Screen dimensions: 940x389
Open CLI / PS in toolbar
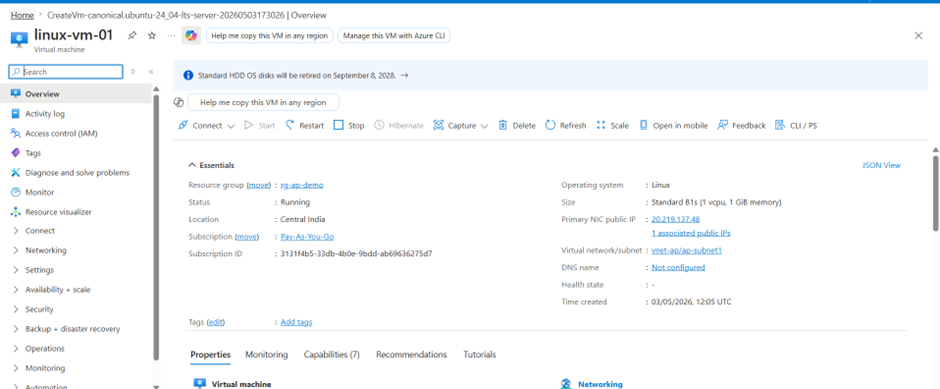pyautogui.click(x=796, y=126)
